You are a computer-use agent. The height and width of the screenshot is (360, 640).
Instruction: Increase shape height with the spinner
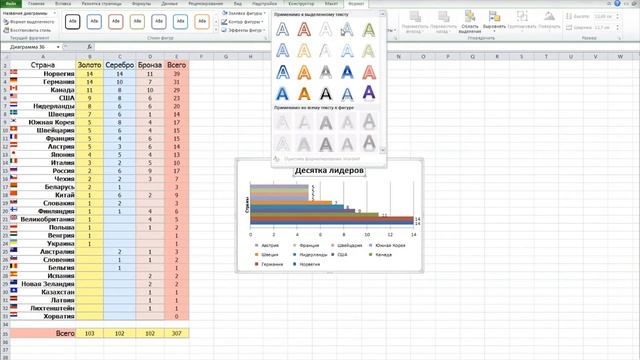[617, 15]
